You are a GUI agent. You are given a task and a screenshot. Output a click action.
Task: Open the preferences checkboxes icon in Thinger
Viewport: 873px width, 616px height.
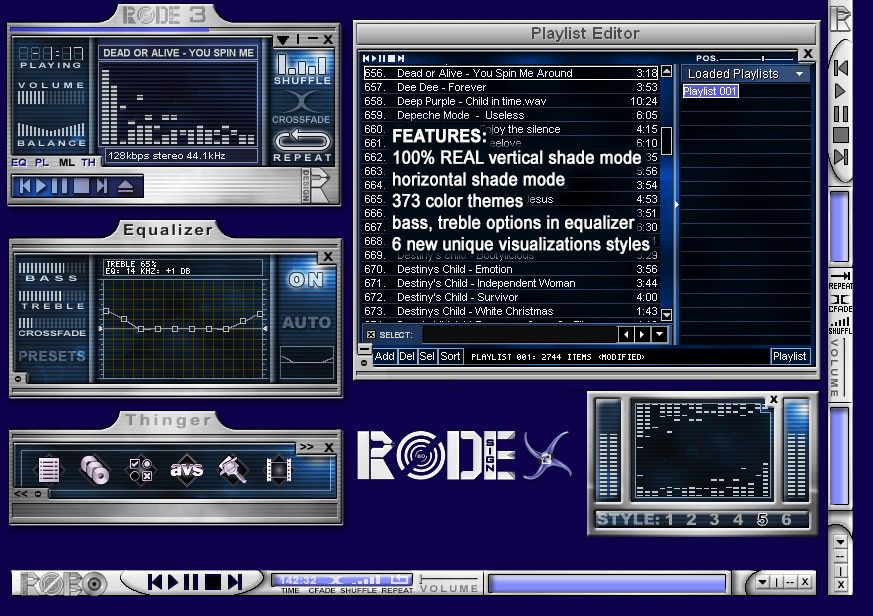141,468
